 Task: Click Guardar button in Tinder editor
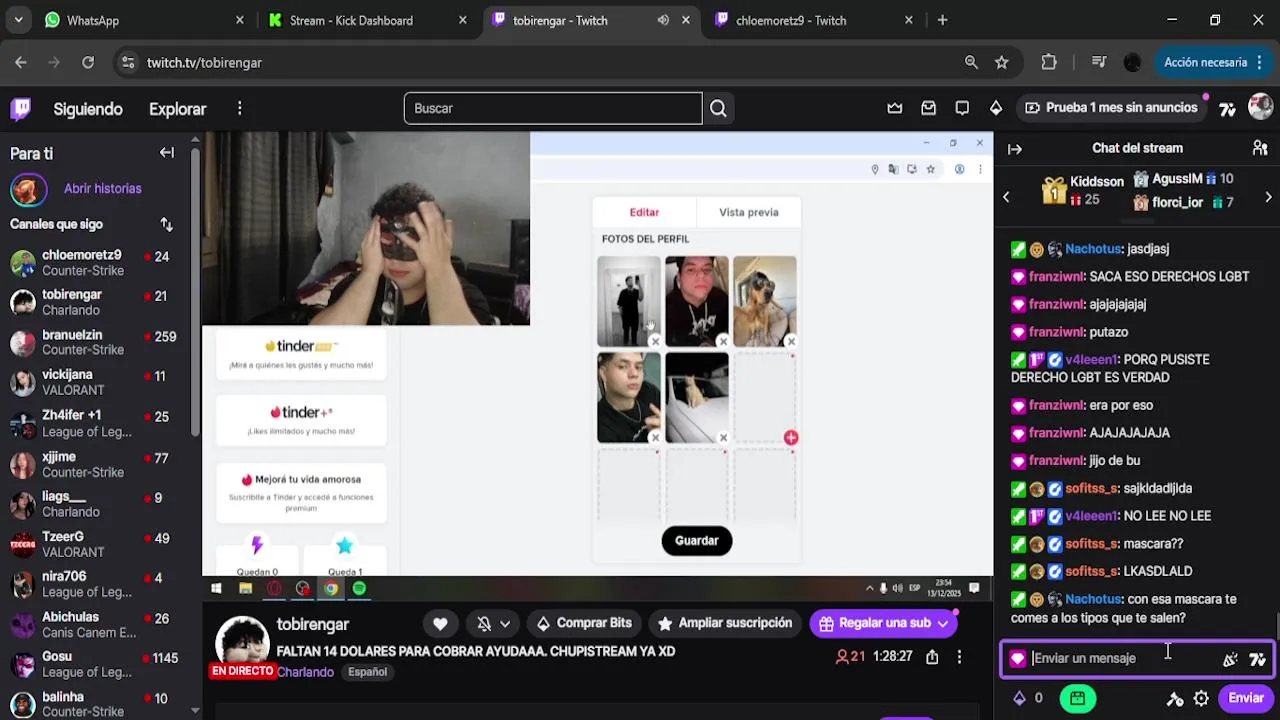pos(697,541)
